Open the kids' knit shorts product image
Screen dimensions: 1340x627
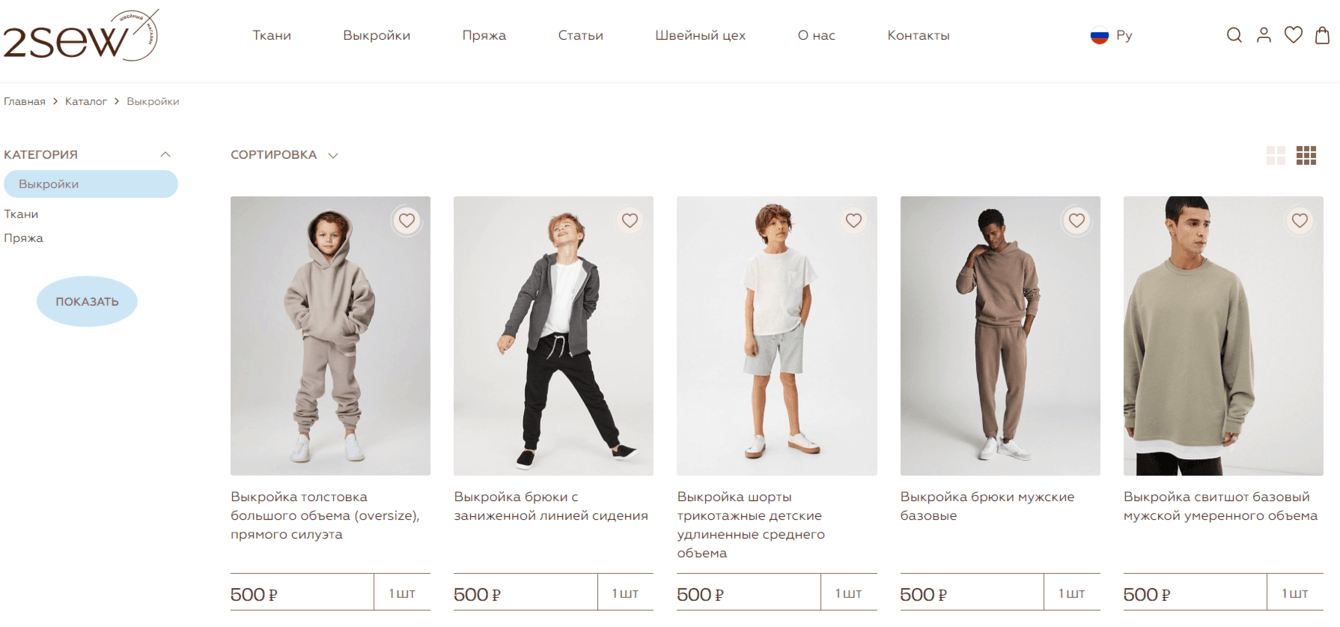tap(776, 335)
